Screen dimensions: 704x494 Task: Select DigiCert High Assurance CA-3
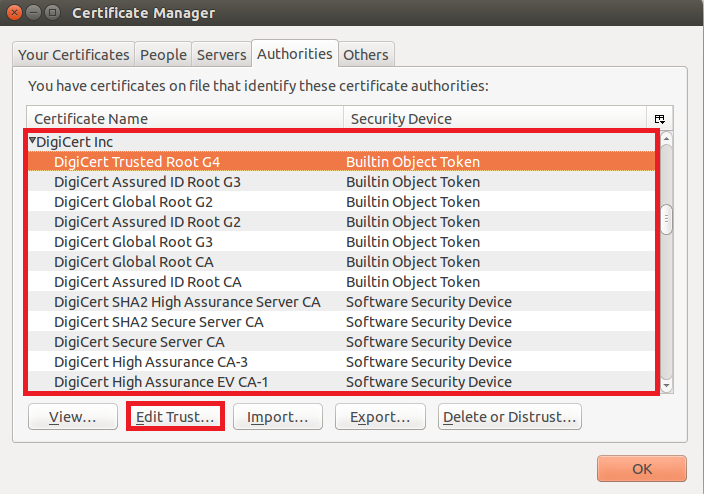click(341, 362)
